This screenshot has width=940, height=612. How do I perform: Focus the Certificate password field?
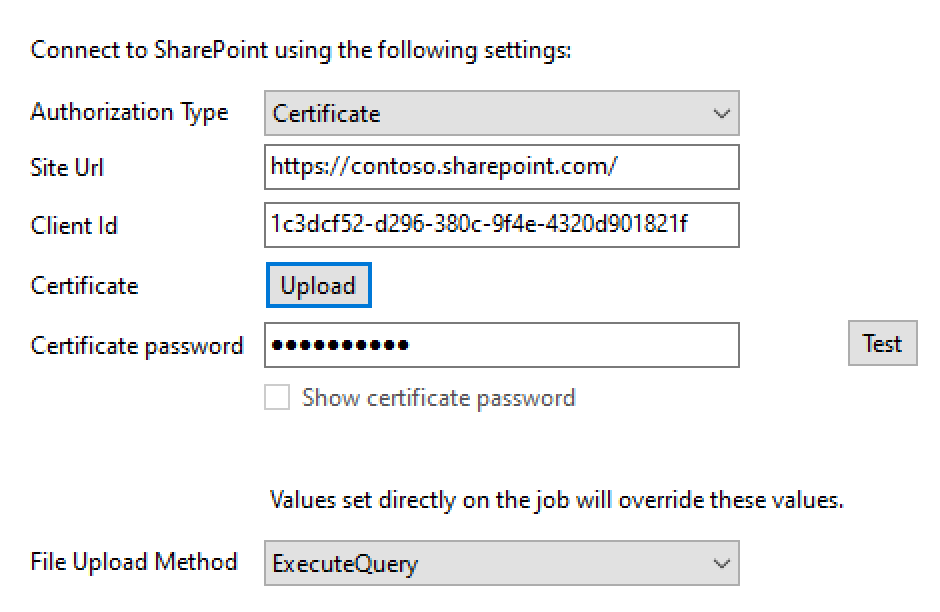[x=500, y=344]
